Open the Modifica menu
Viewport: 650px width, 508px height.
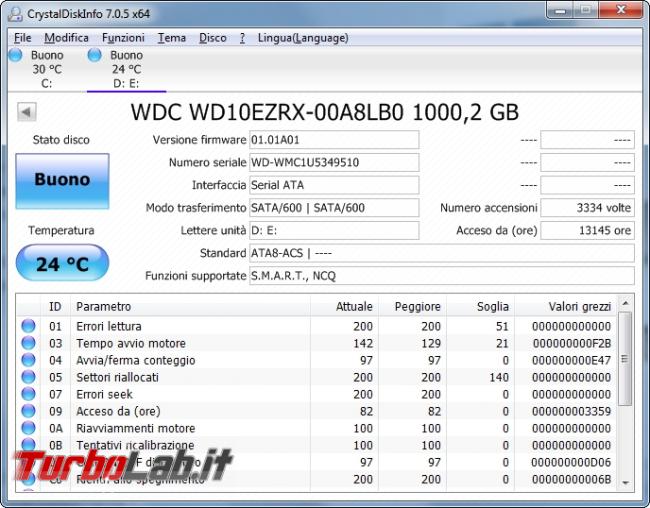click(x=66, y=38)
